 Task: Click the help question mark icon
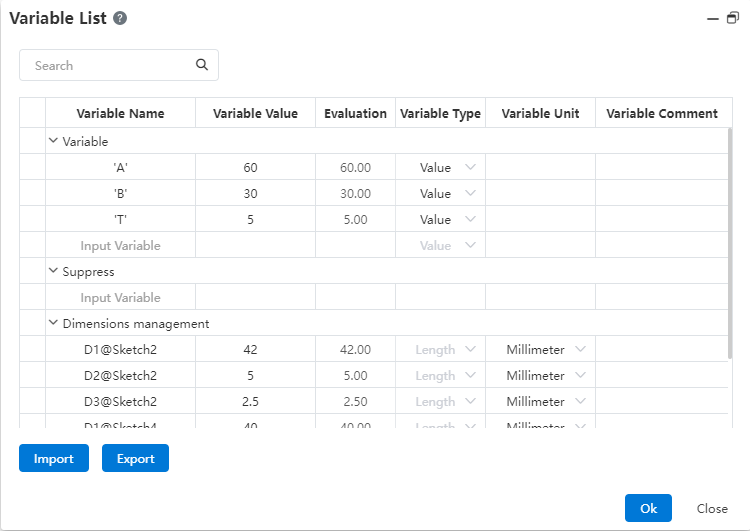click(x=120, y=18)
